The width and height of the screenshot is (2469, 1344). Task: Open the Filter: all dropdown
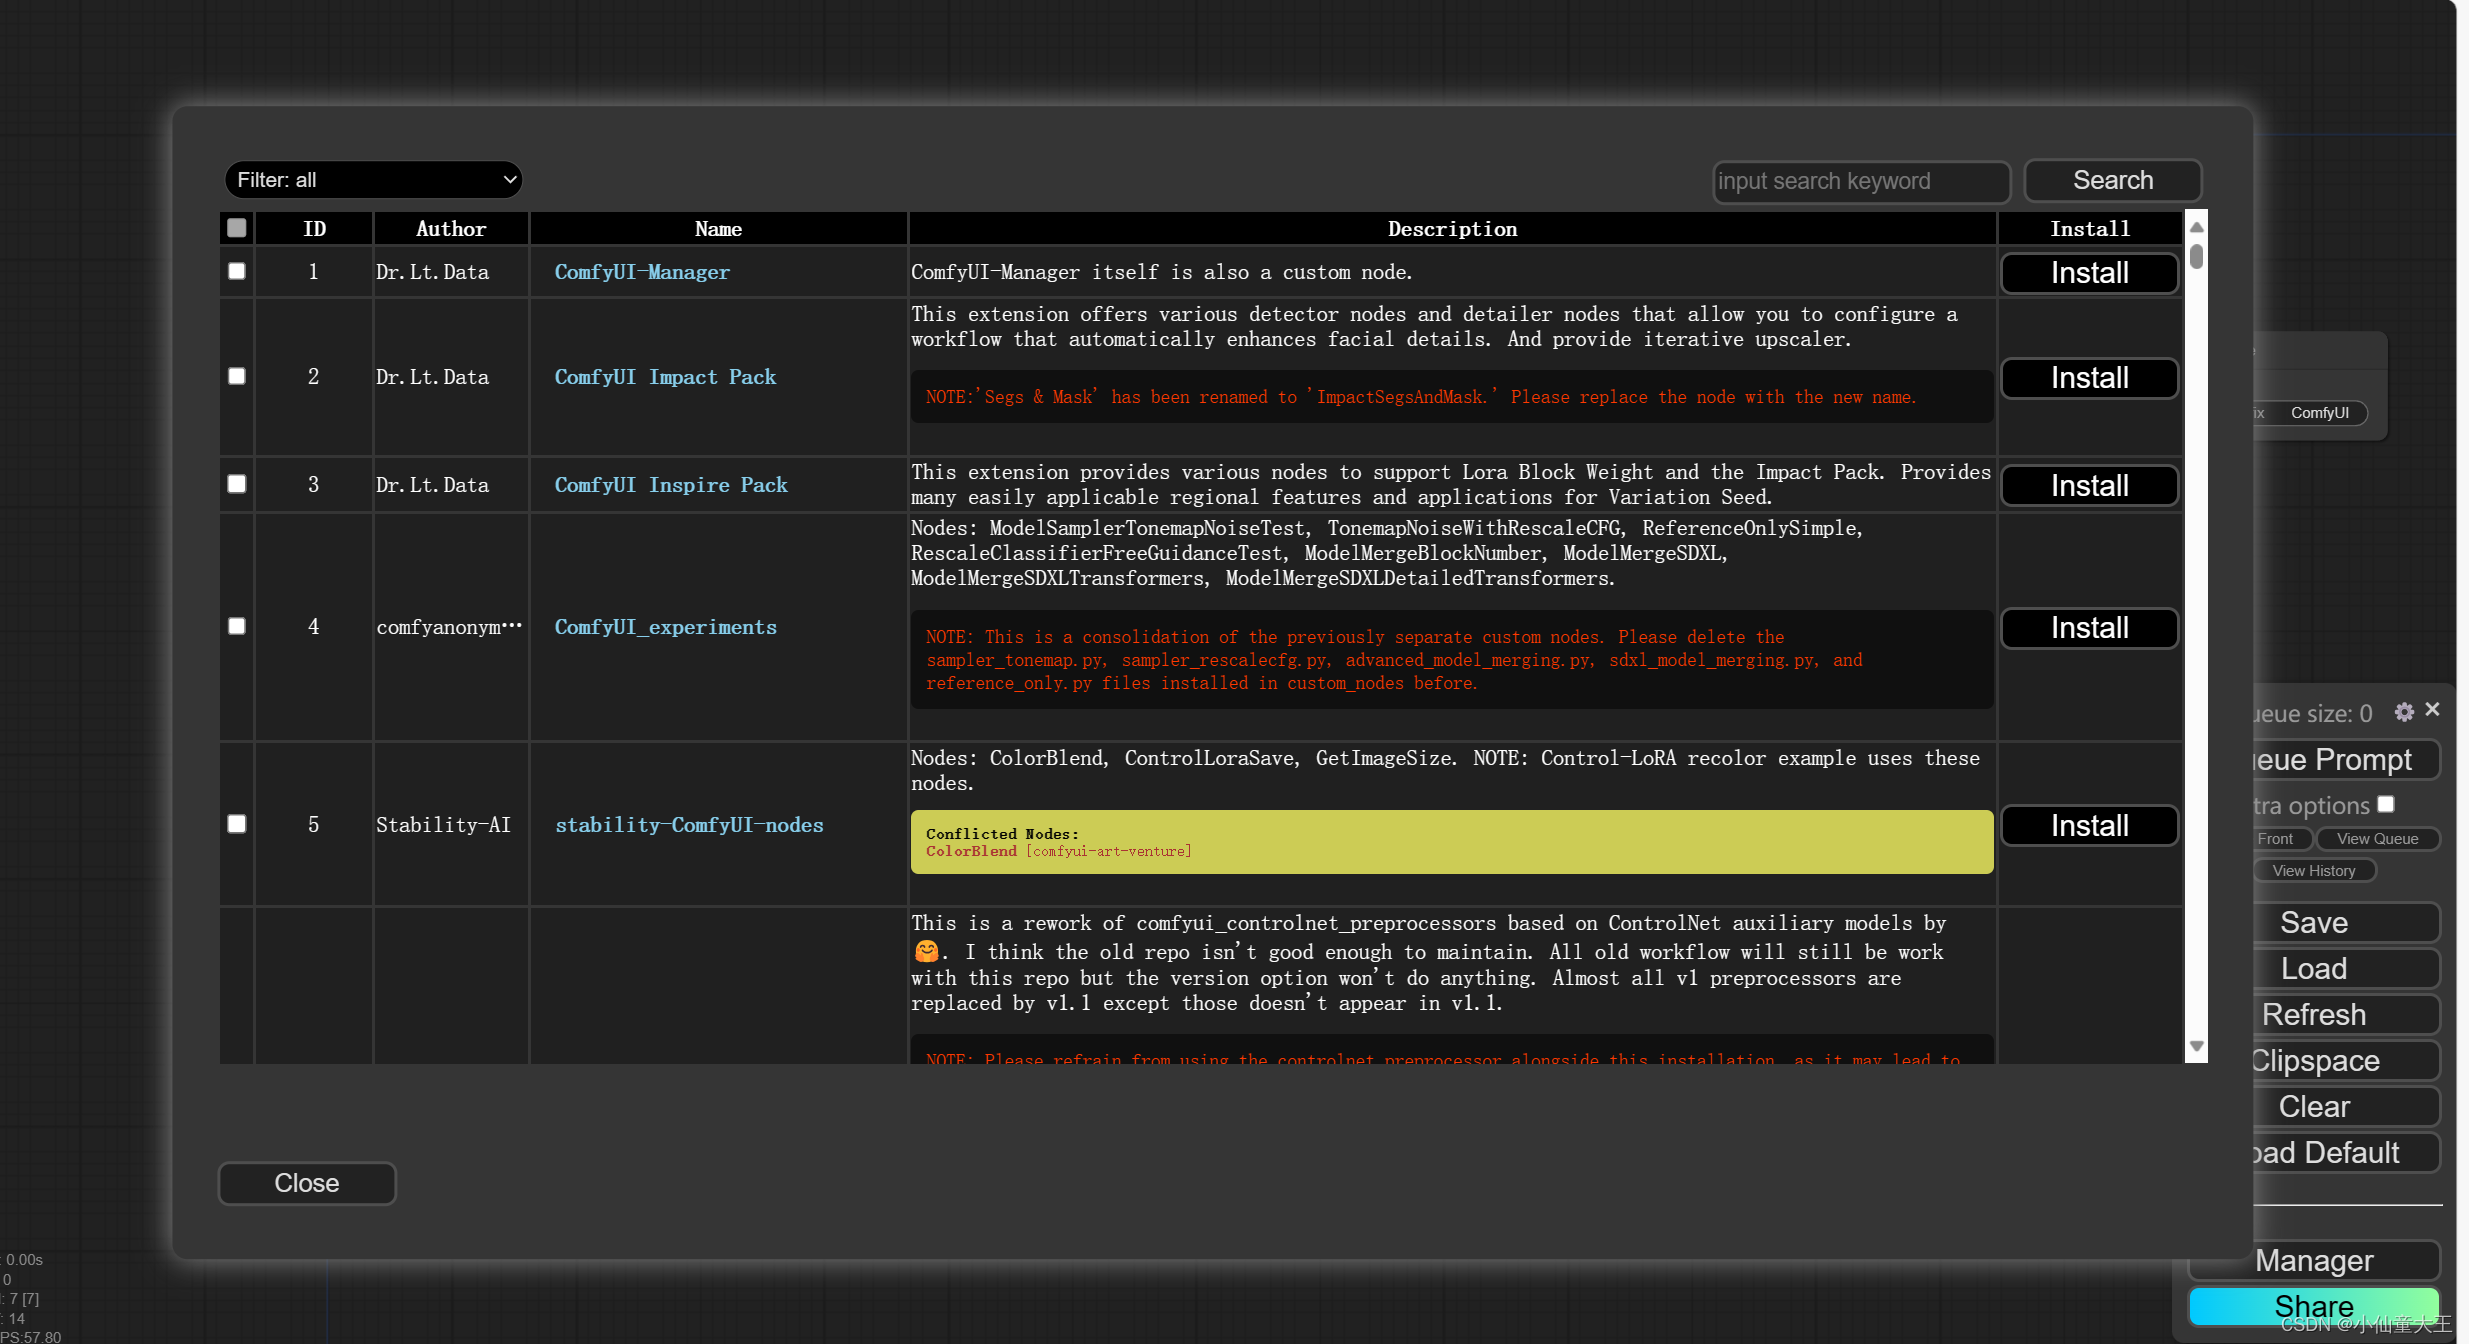pos(373,180)
